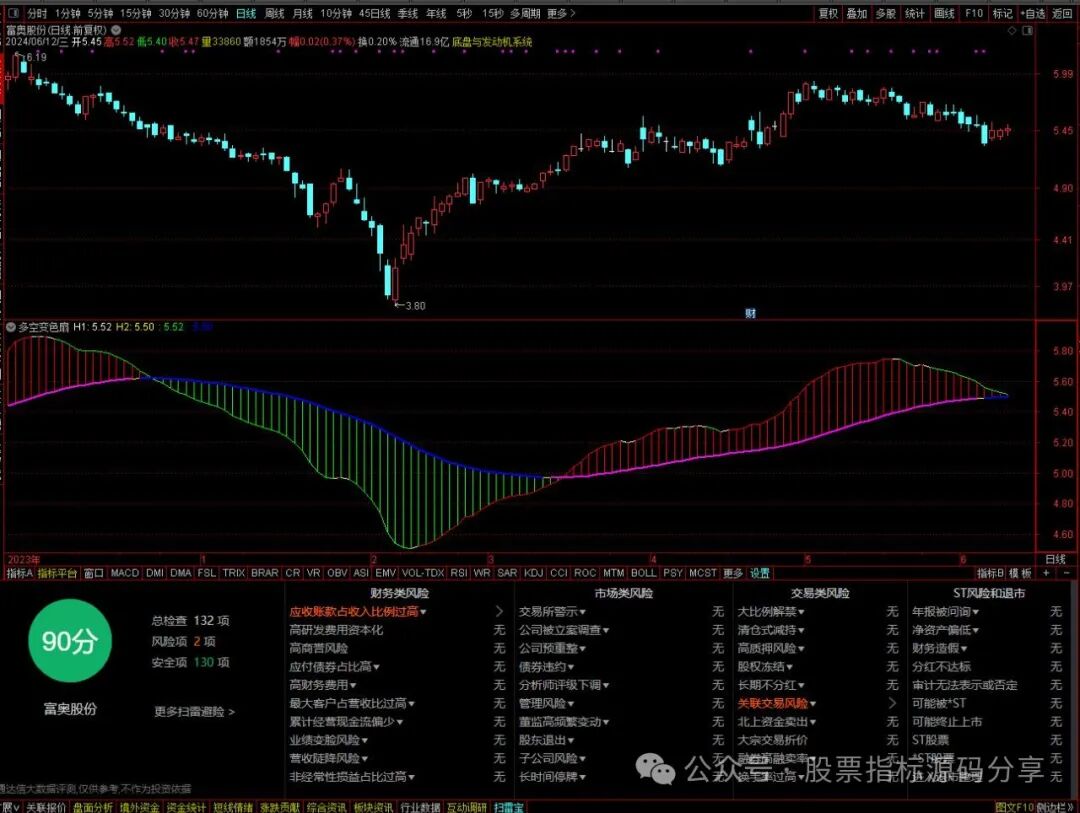
Task: Click the 多股 multi-stock button
Action: pyautogui.click(x=886, y=13)
